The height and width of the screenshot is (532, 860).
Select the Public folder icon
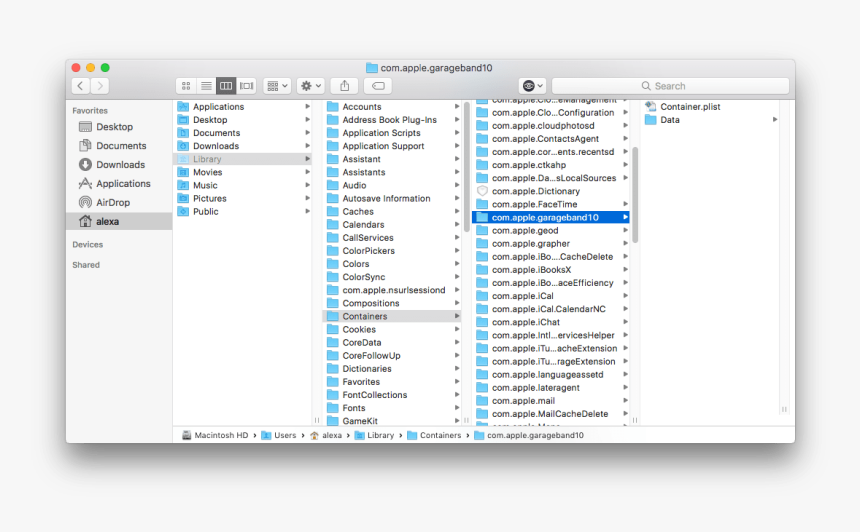(x=183, y=212)
